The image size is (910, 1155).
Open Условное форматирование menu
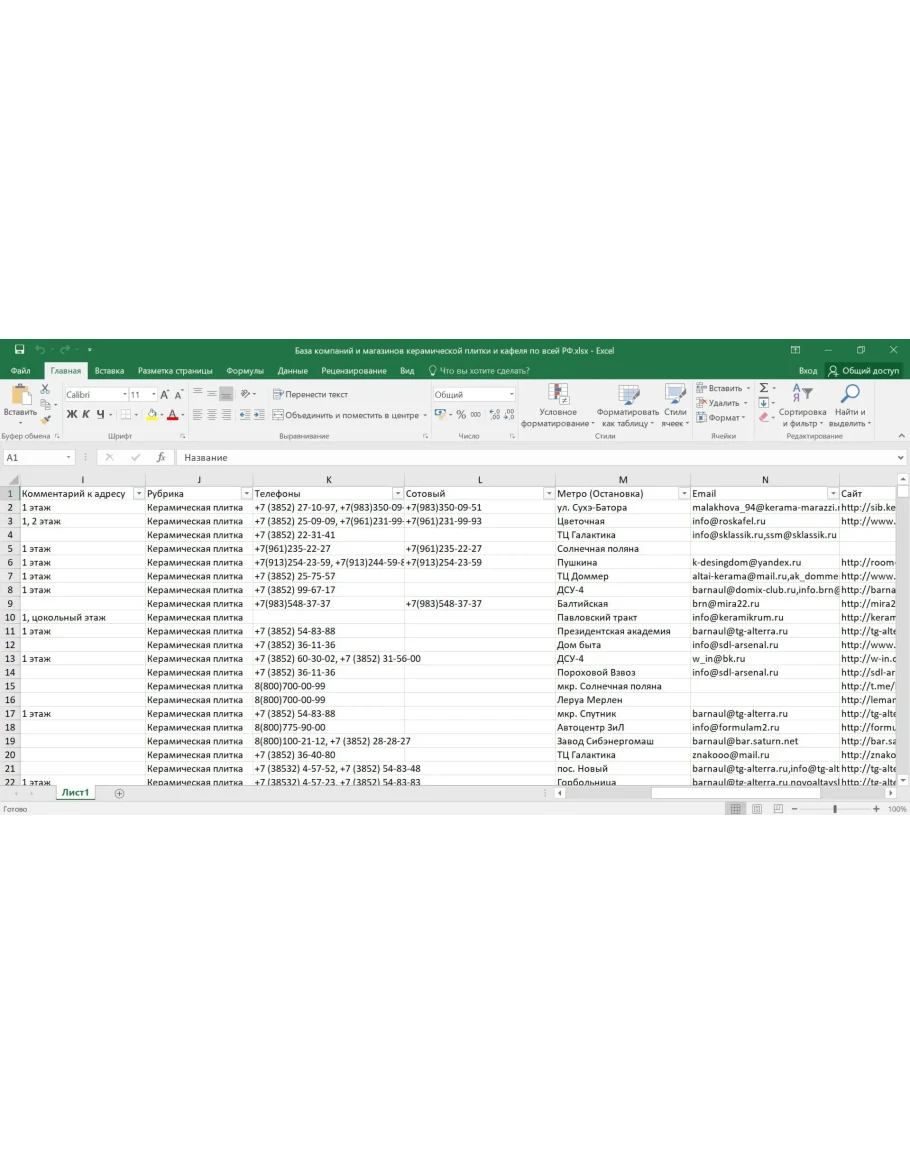[558, 405]
